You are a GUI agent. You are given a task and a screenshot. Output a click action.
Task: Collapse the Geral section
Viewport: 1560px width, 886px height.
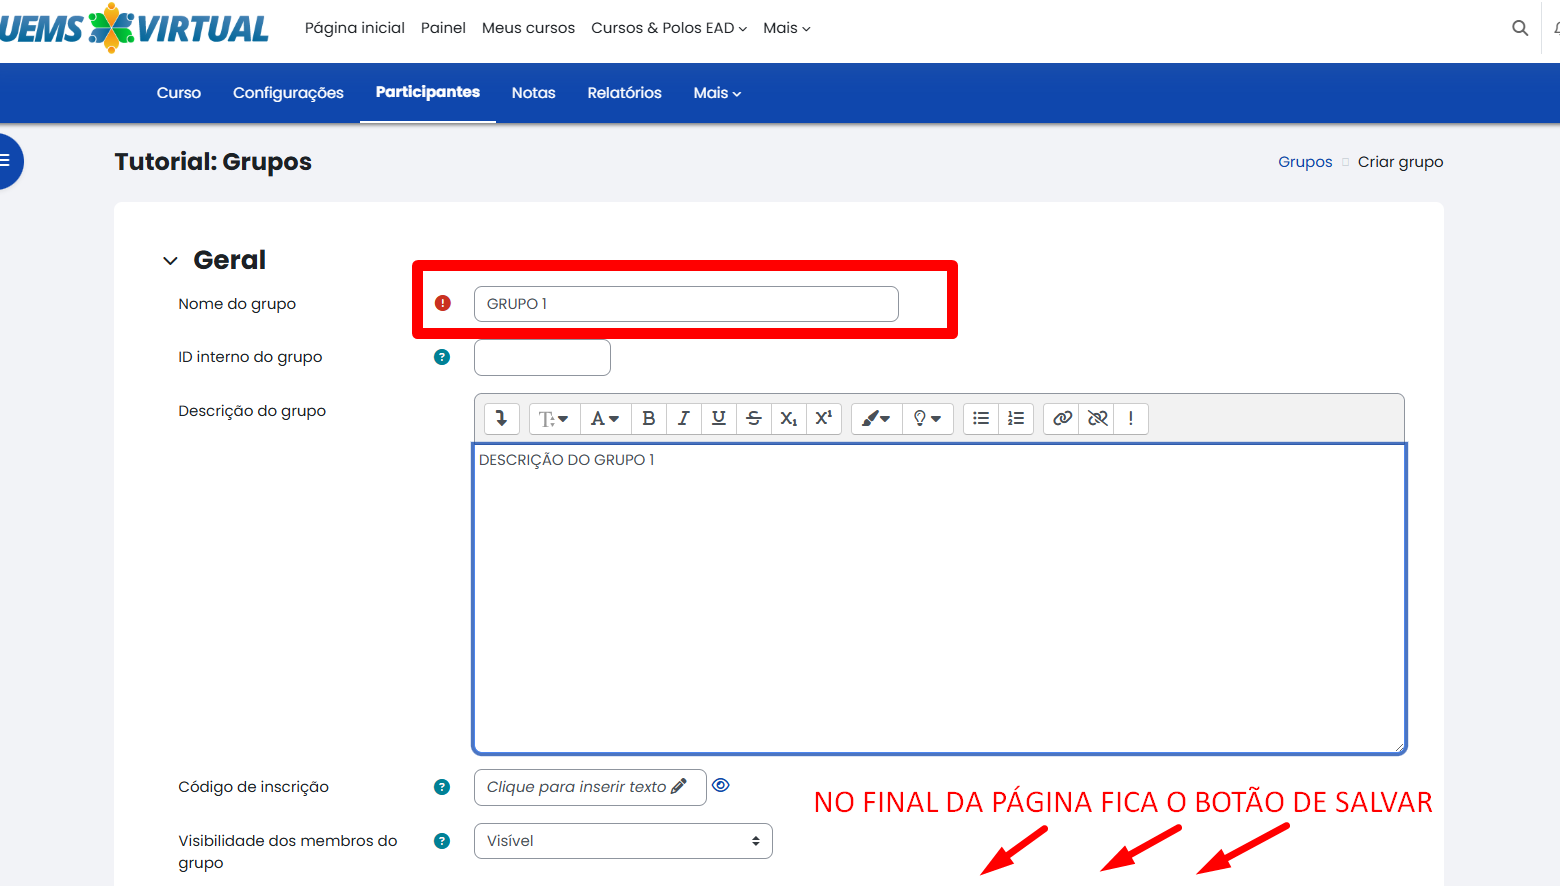click(170, 260)
